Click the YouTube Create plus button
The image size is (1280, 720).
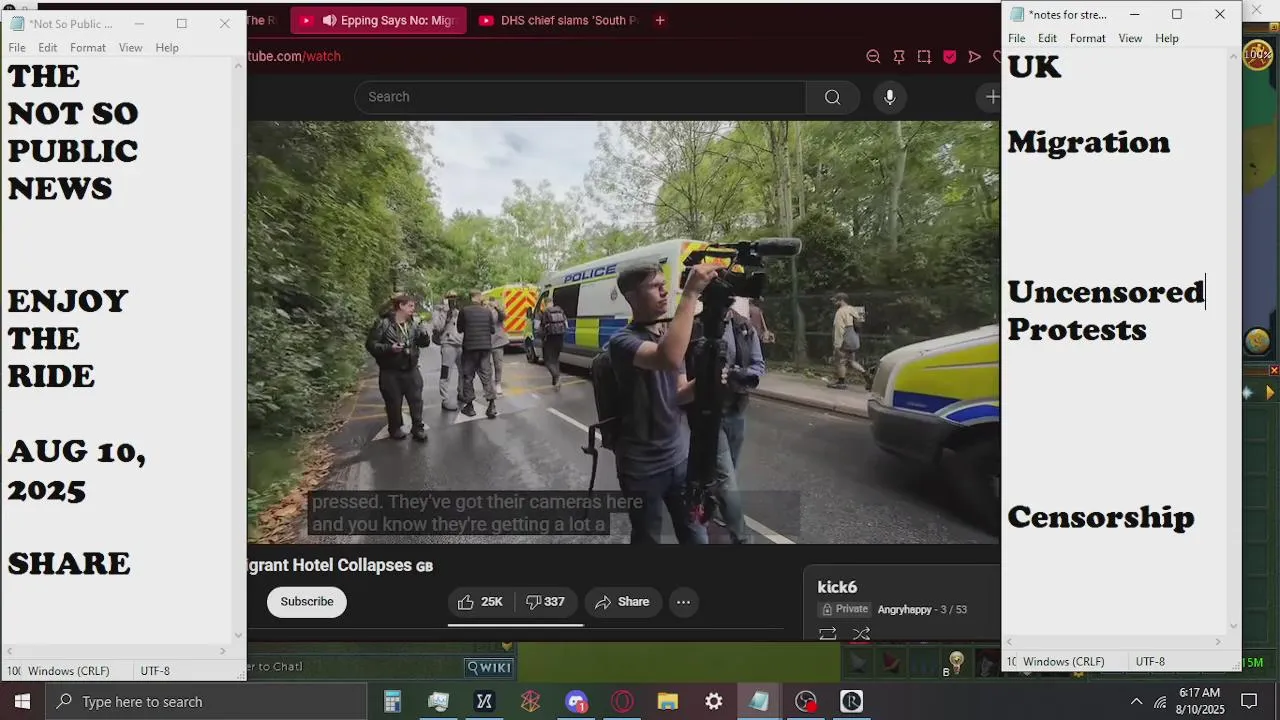pos(990,97)
